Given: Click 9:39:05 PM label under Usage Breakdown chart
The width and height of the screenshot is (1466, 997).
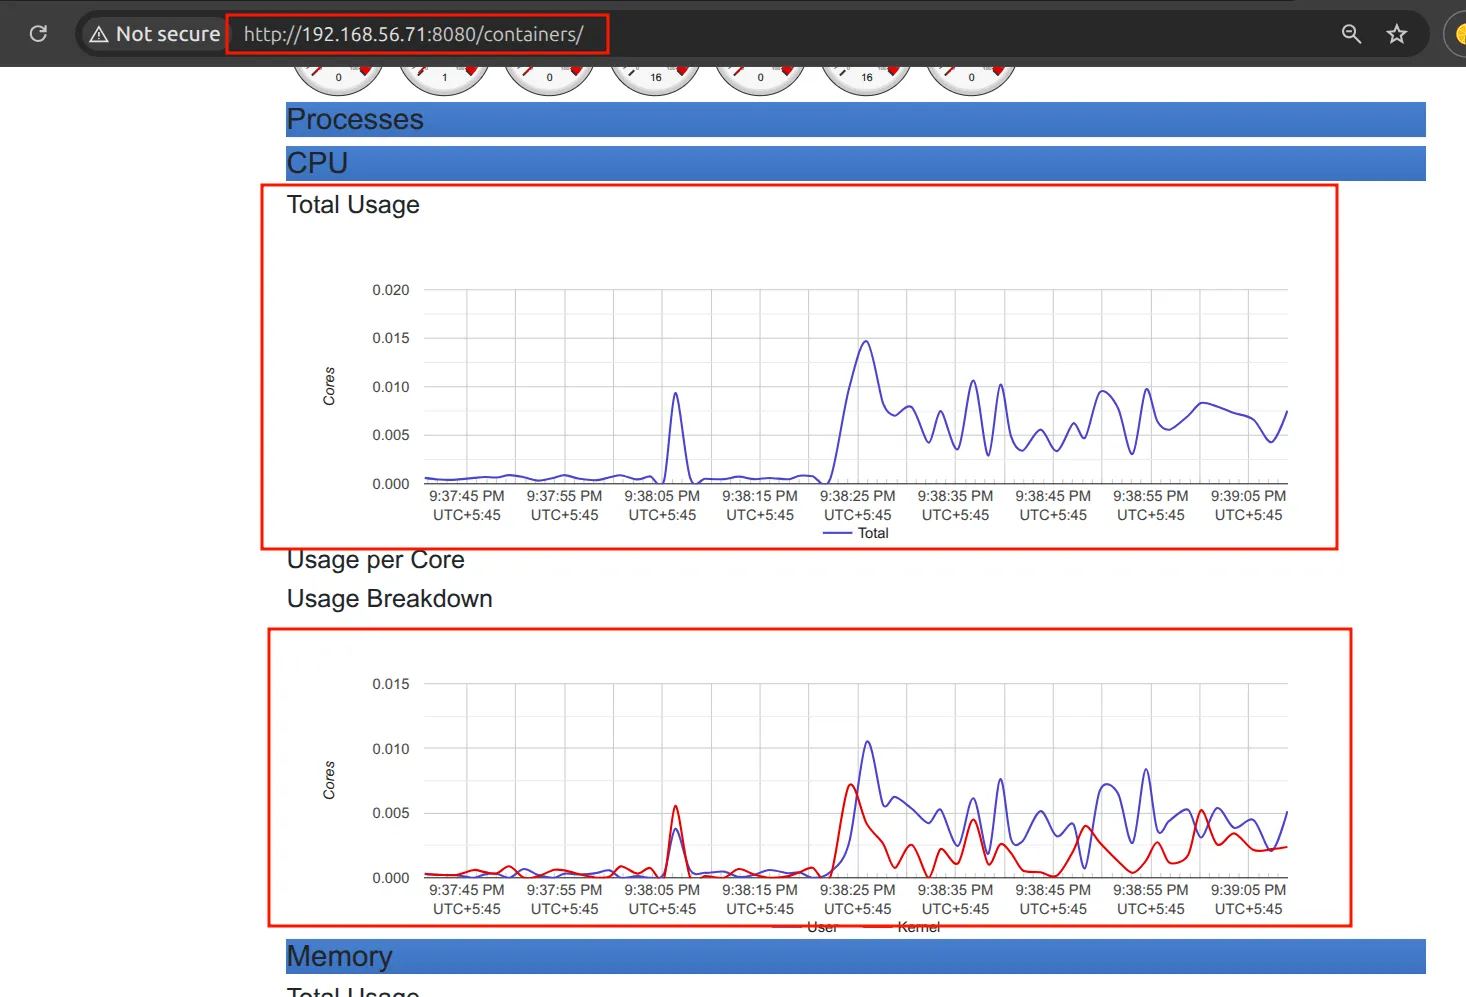Looking at the screenshot, I should coord(1248,890).
